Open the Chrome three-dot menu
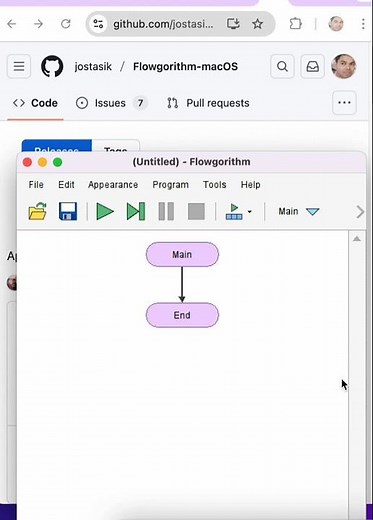 [x=363, y=24]
